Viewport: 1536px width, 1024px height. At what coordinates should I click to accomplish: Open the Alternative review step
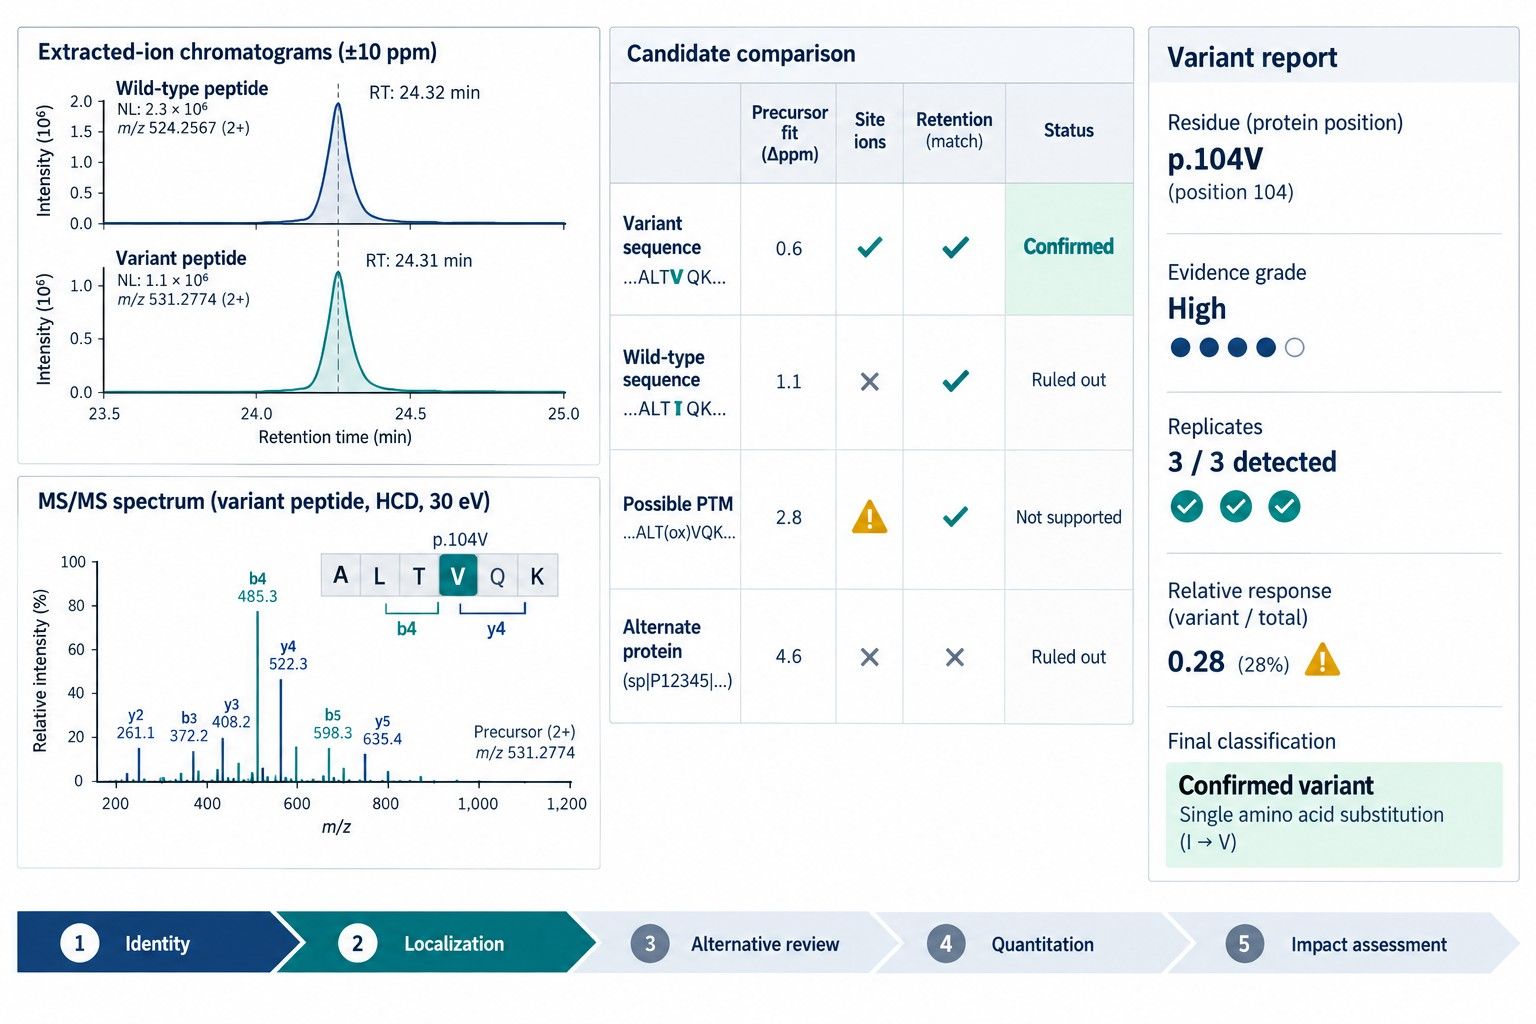tap(737, 943)
